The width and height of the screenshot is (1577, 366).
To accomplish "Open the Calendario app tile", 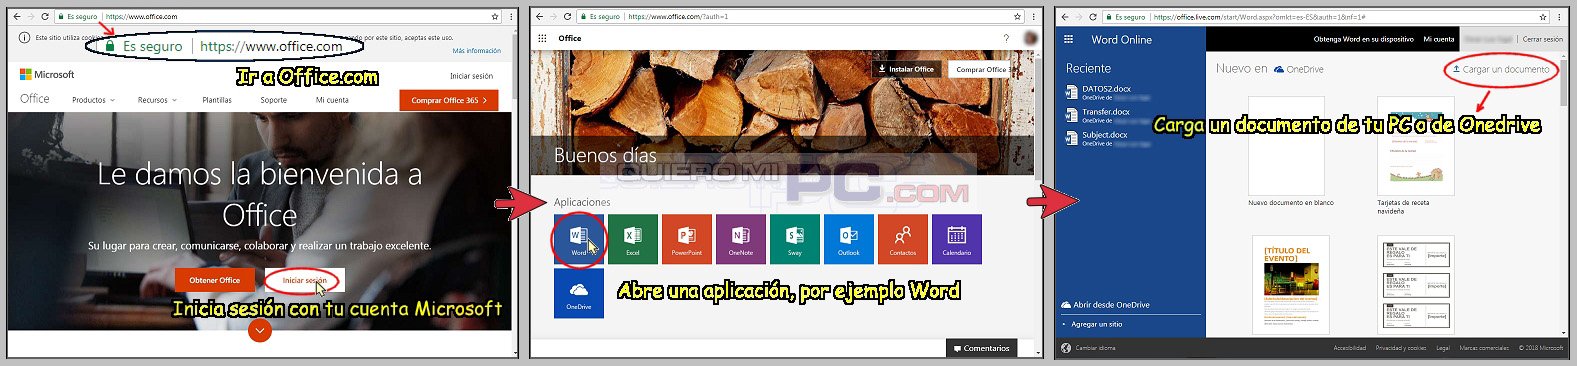I will 957,239.
